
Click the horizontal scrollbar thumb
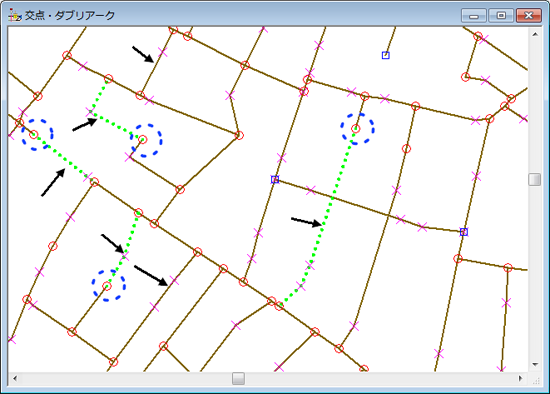pos(239,379)
